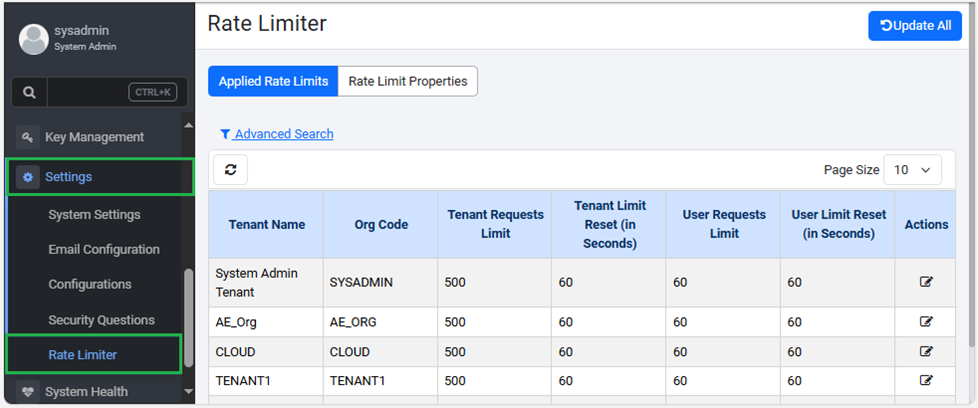Select the Applied Rate Limits tab
The width and height of the screenshot is (978, 408).
273,81
